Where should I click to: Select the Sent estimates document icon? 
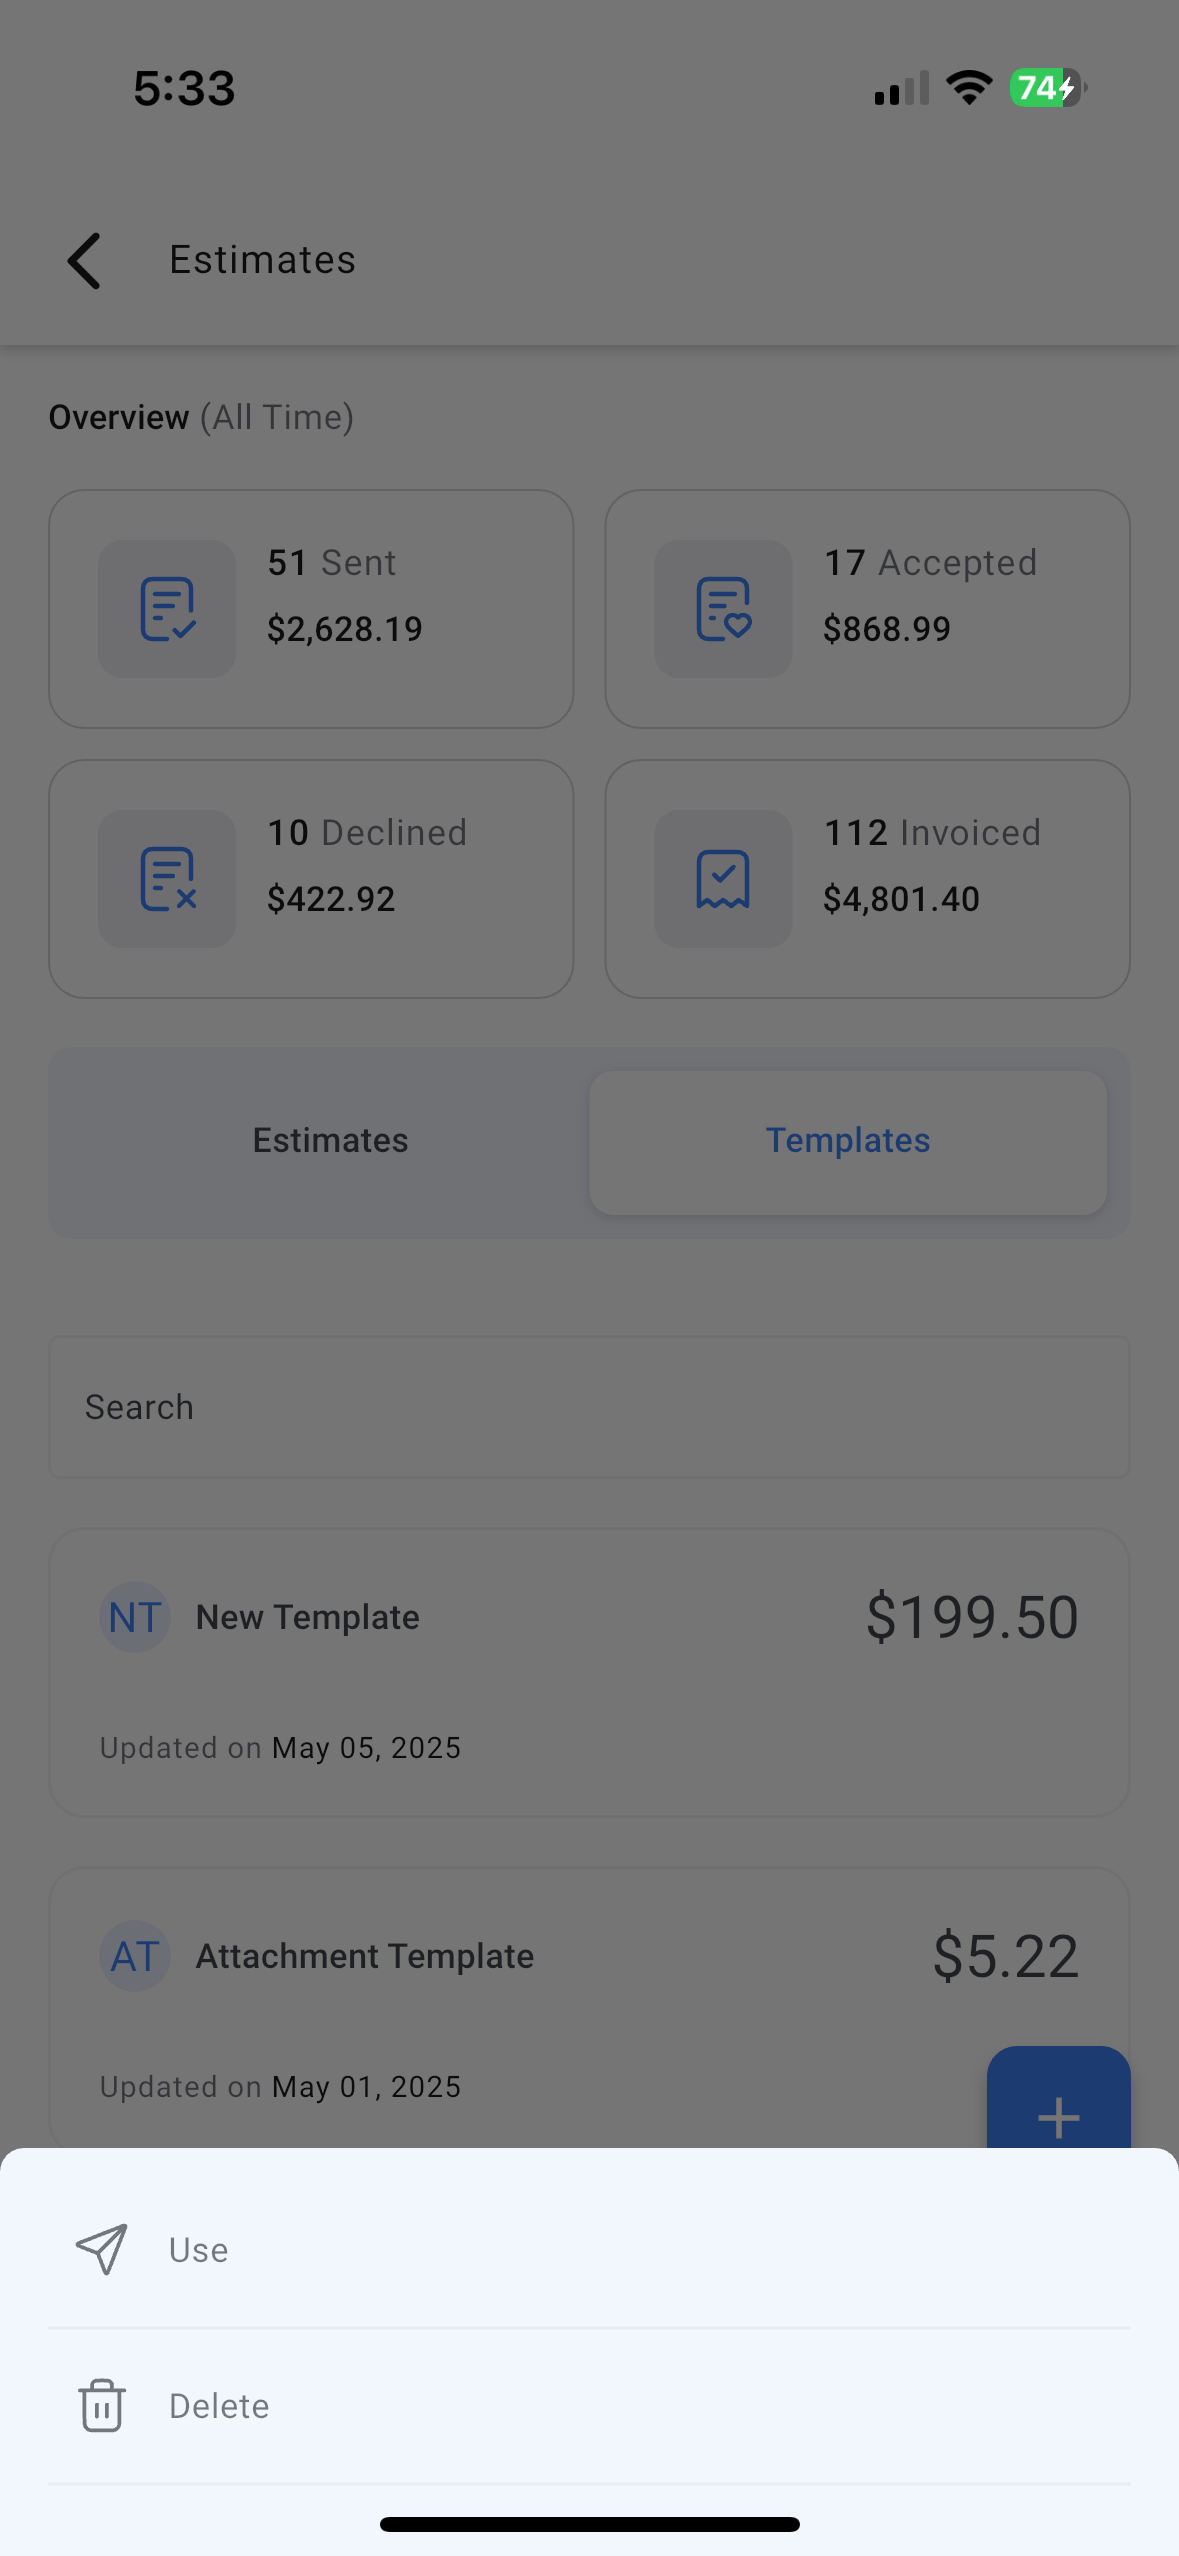167,609
